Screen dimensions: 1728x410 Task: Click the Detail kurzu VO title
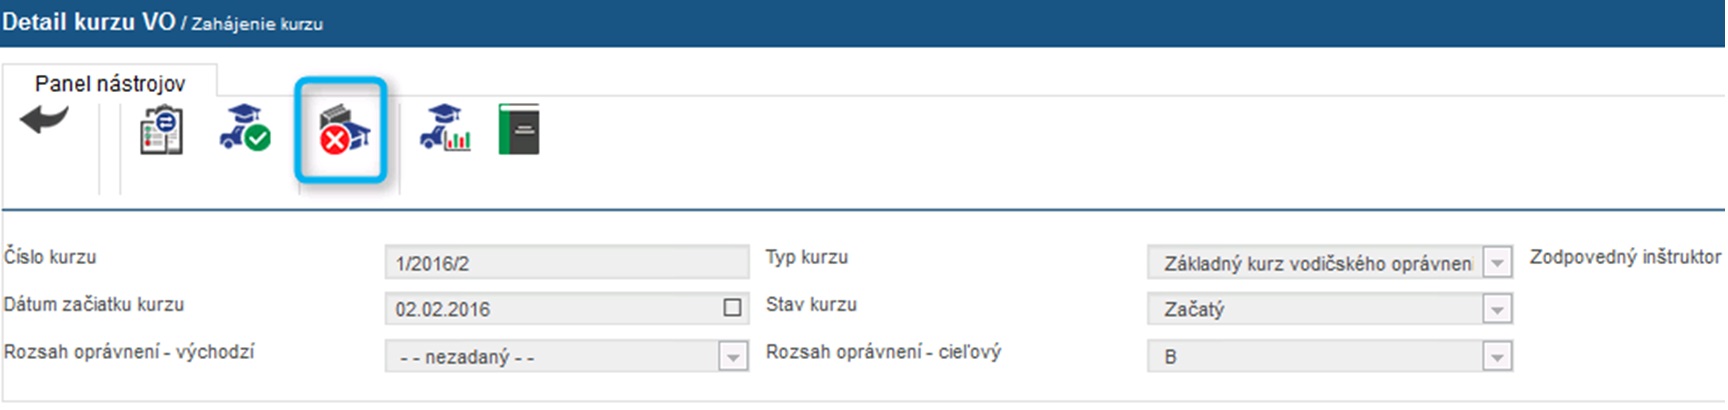(89, 22)
